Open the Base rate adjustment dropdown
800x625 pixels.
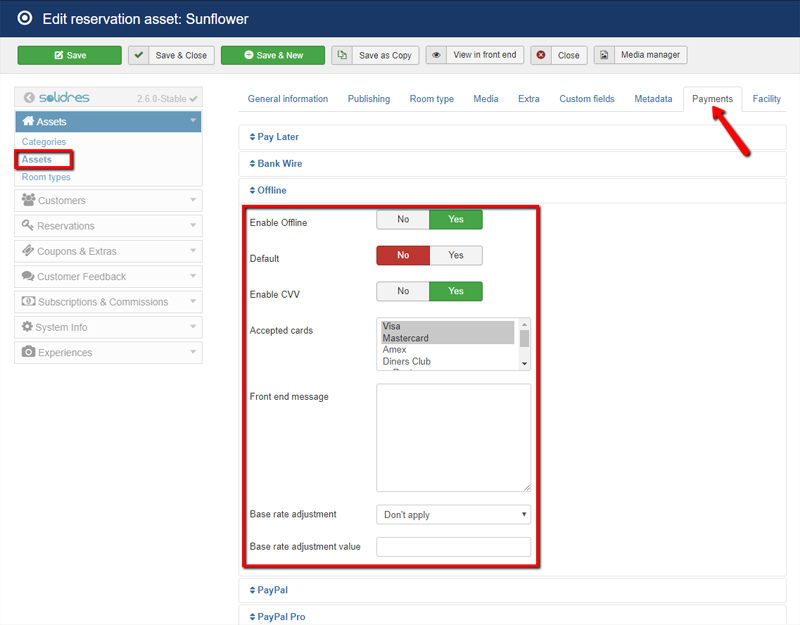(453, 513)
